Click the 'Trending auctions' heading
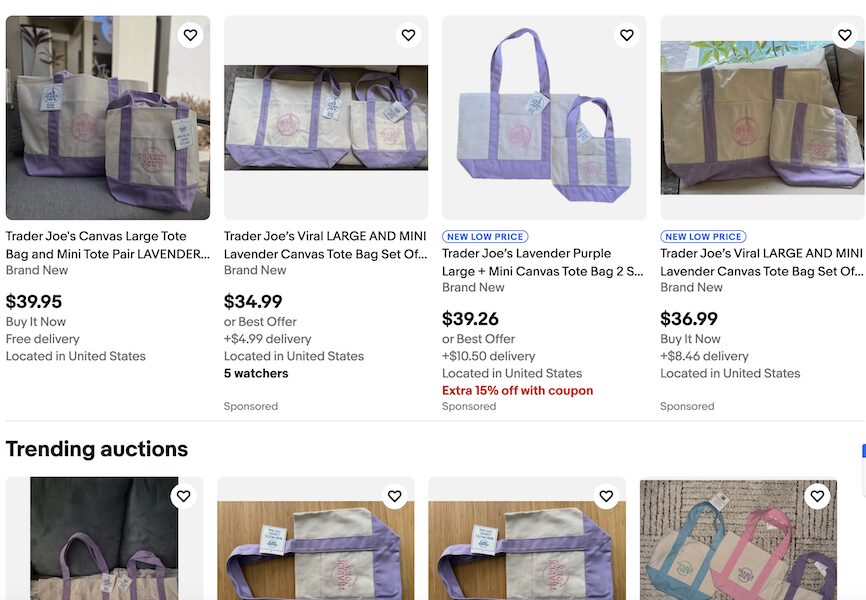This screenshot has height=600, width=866. pos(97,449)
